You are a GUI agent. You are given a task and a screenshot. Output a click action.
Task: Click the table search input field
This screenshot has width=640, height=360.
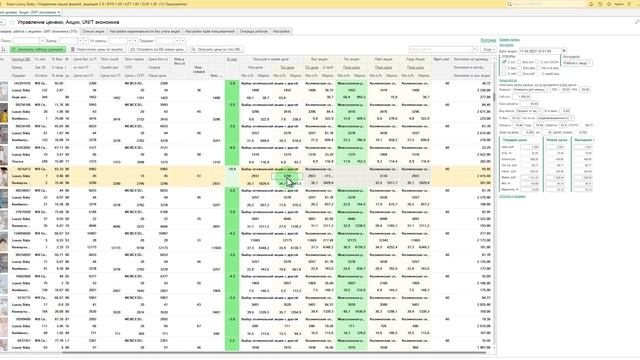(x=441, y=49)
